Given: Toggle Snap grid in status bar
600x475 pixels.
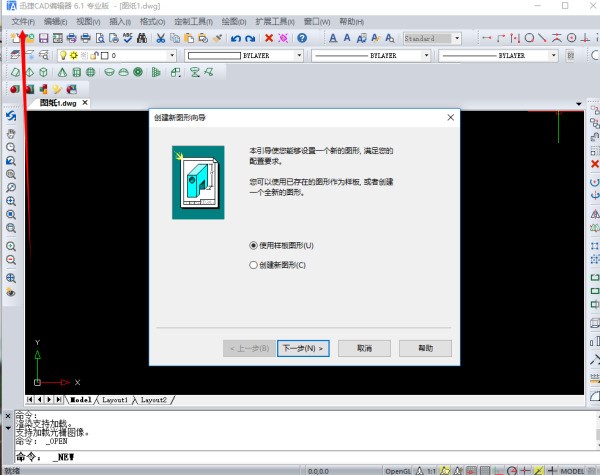Looking at the screenshot, I should [x=471, y=471].
